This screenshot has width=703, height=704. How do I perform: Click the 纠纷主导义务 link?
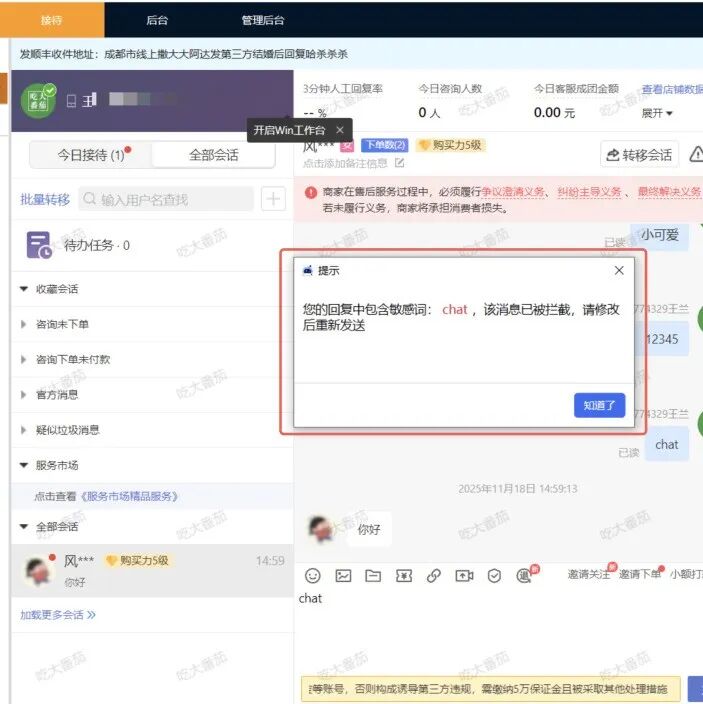(x=589, y=192)
